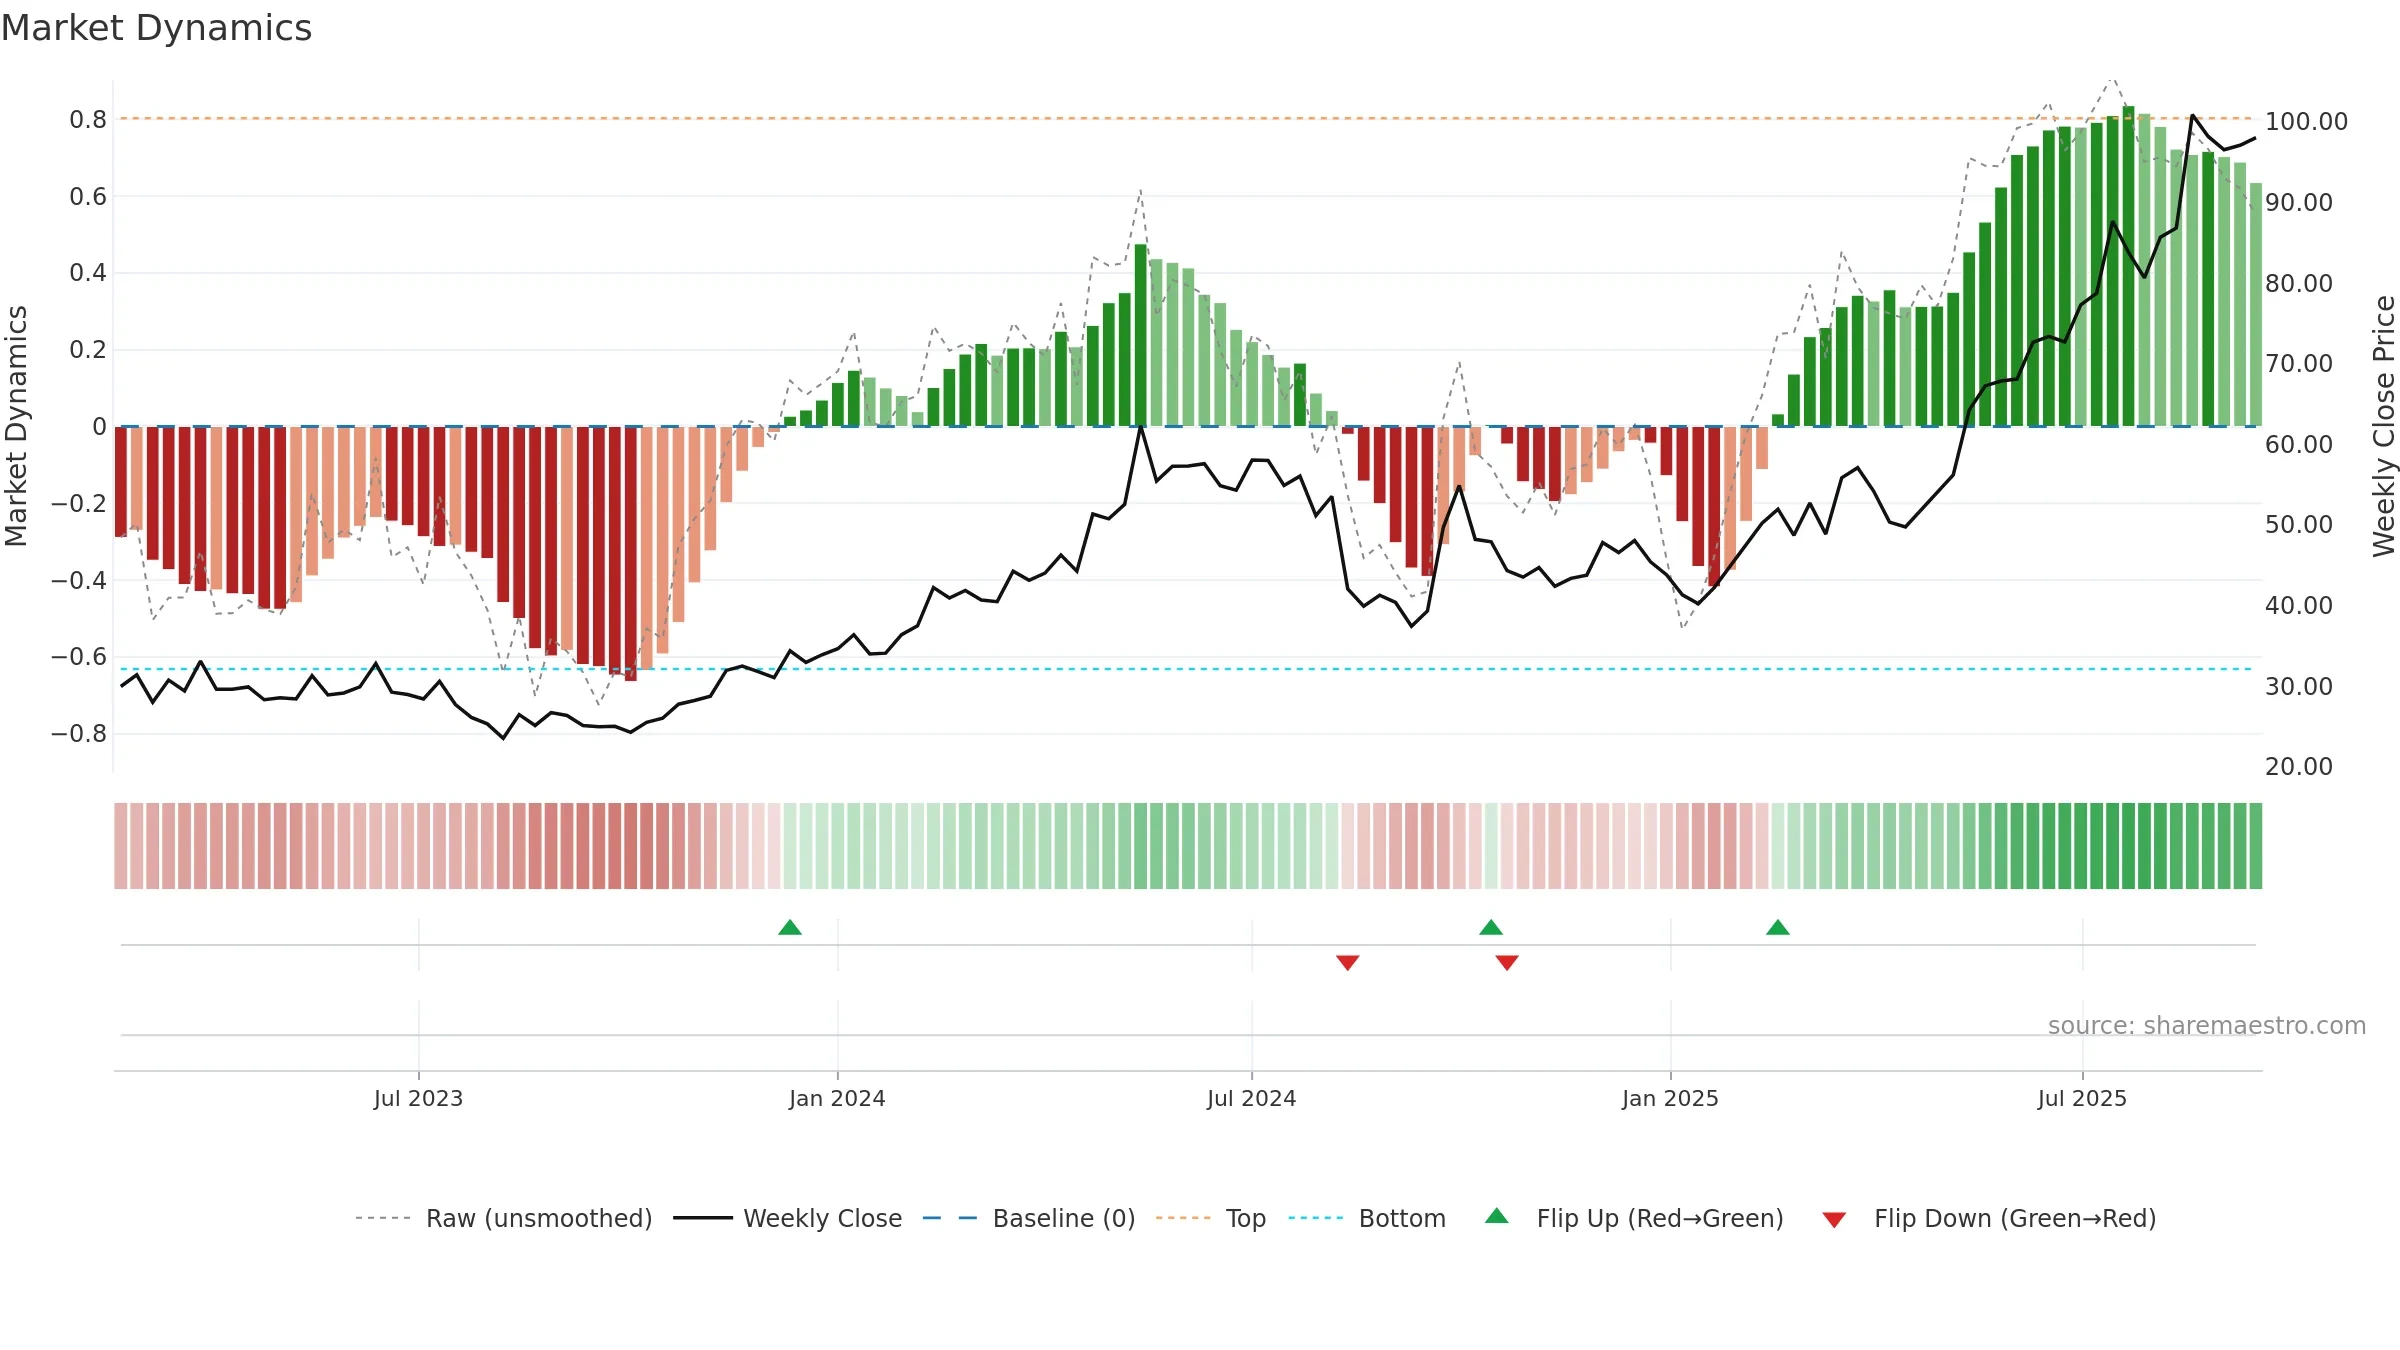Click the Jul 2023 x-axis label
Viewport: 2400px width, 1350px height.
coord(418,1098)
